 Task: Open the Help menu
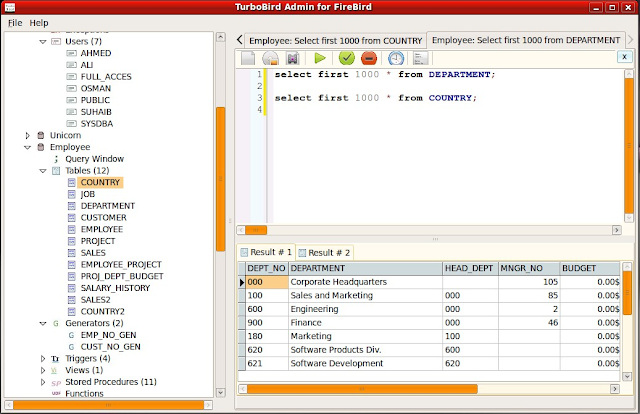tap(39, 23)
